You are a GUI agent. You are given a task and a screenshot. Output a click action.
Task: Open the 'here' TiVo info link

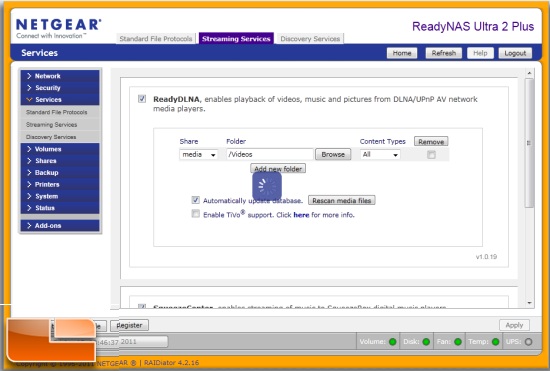point(301,215)
